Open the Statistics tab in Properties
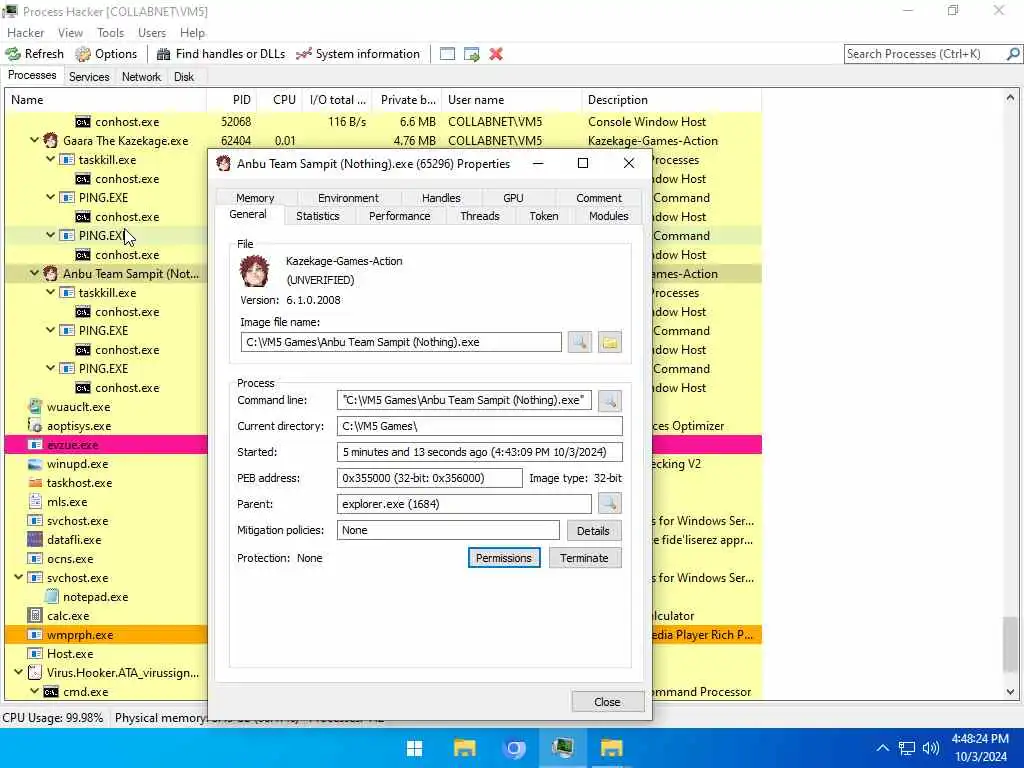Viewport: 1024px width, 768px height. [318, 216]
